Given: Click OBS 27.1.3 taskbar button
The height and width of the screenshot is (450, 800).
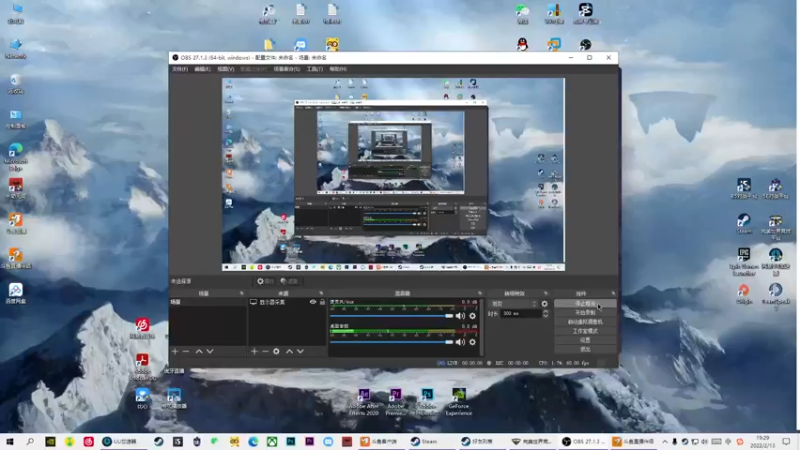Looking at the screenshot, I should pyautogui.click(x=584, y=441).
